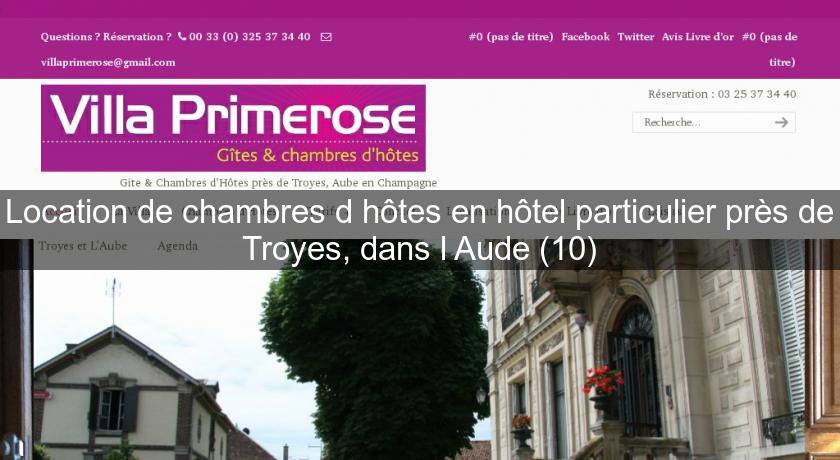Open the Agenda menu item
Image resolution: width=840 pixels, height=460 pixels.
tap(177, 246)
